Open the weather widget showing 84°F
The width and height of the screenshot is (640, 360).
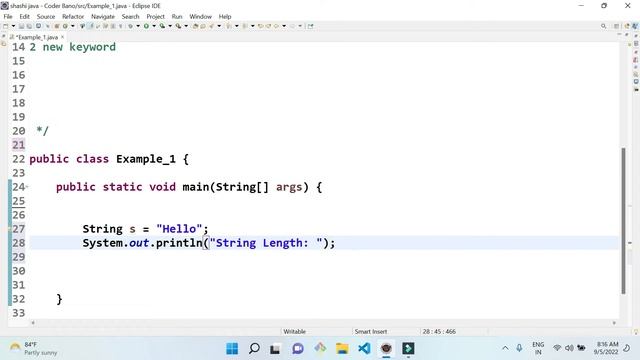(33, 349)
